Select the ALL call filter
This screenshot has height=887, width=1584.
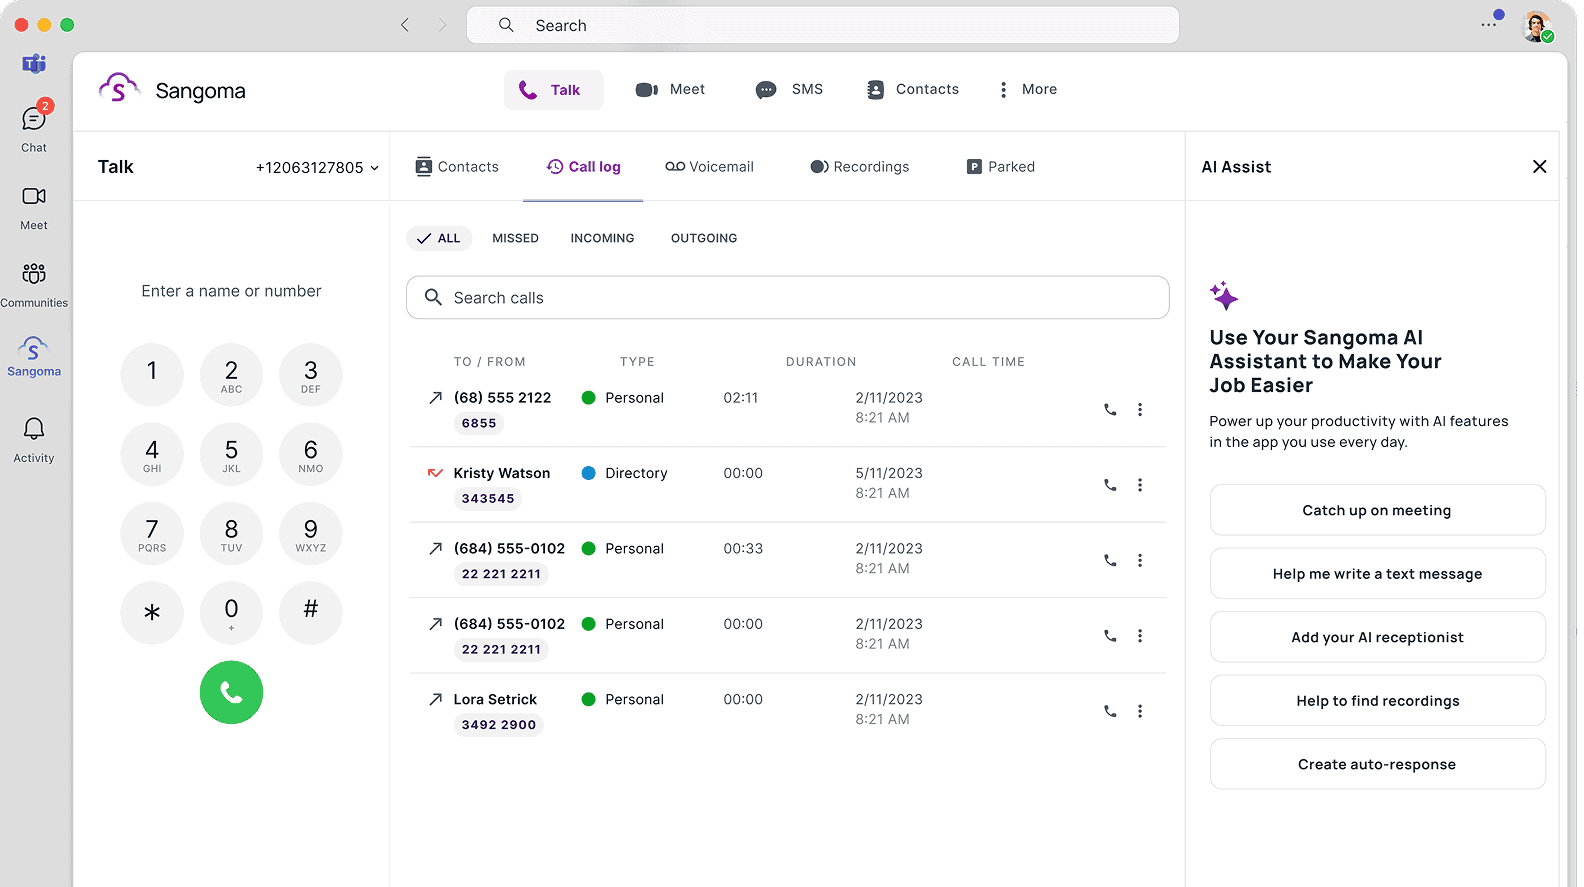click(439, 238)
